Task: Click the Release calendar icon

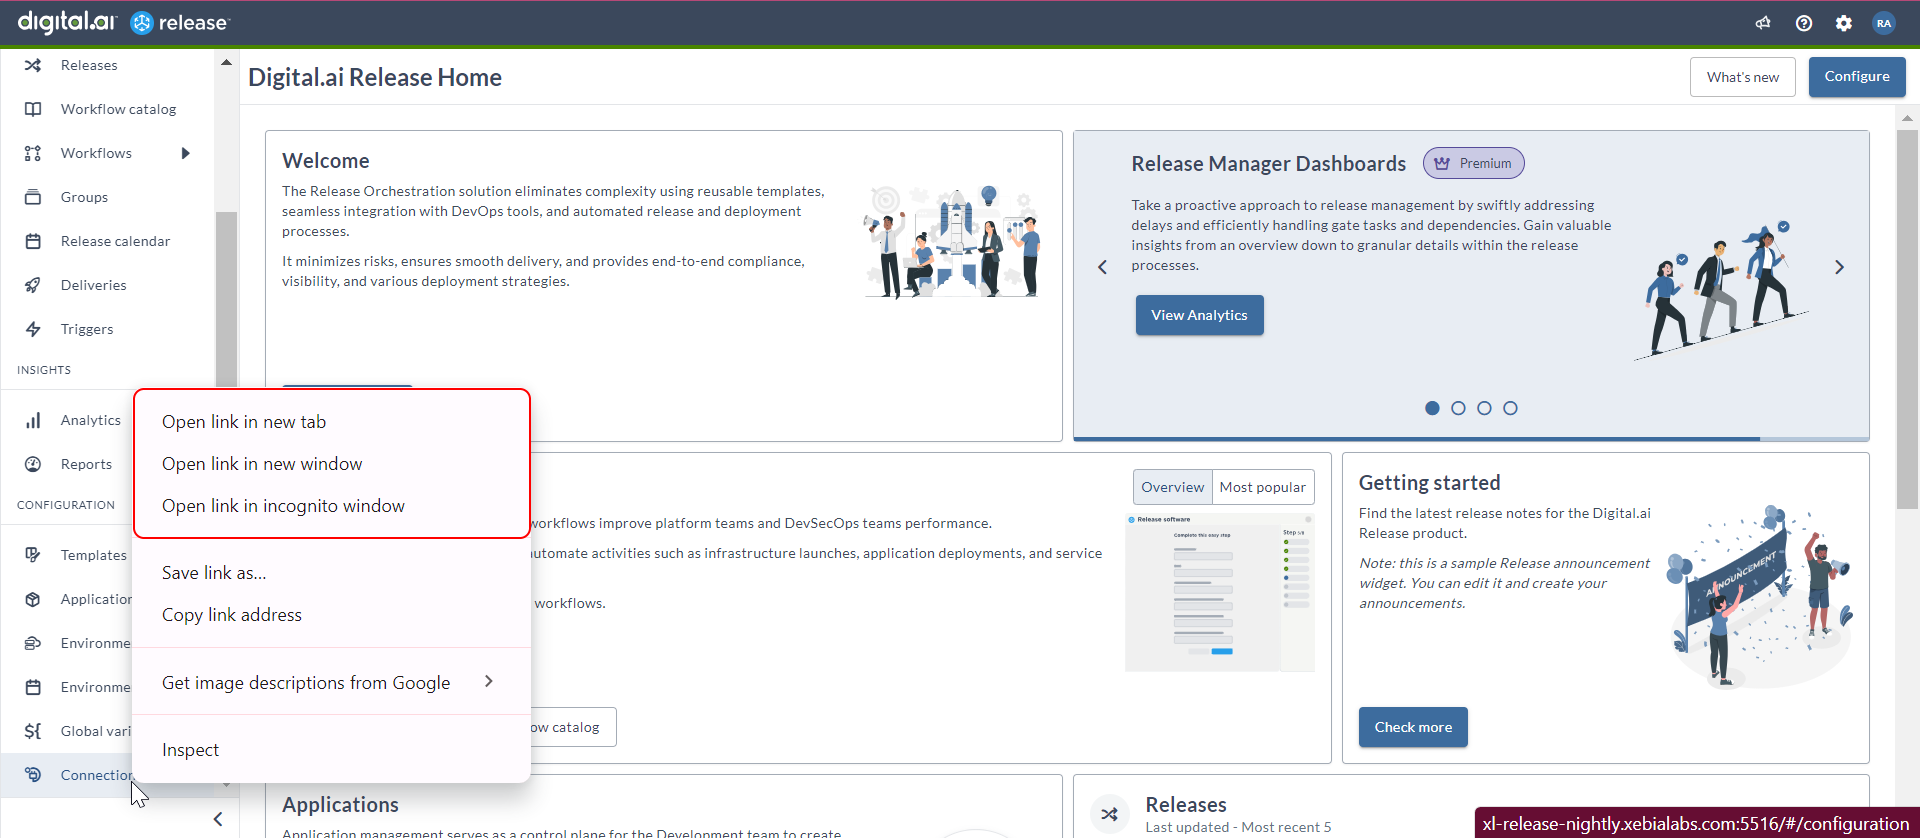Action: [x=33, y=241]
